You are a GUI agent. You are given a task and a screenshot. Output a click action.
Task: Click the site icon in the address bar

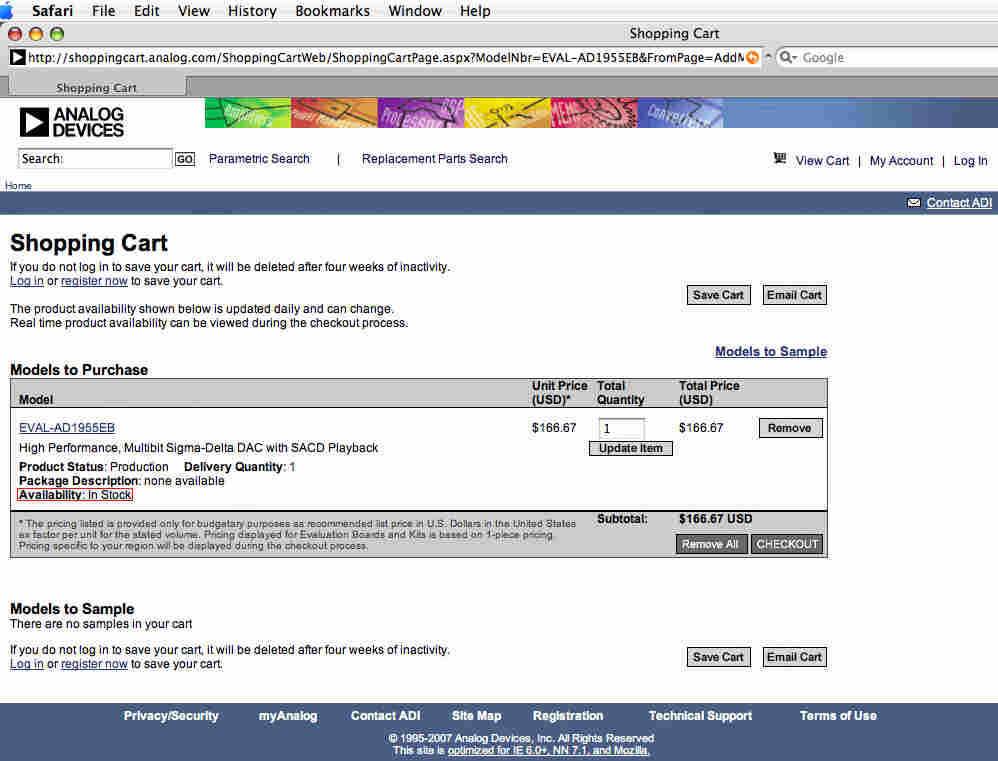tap(17, 57)
